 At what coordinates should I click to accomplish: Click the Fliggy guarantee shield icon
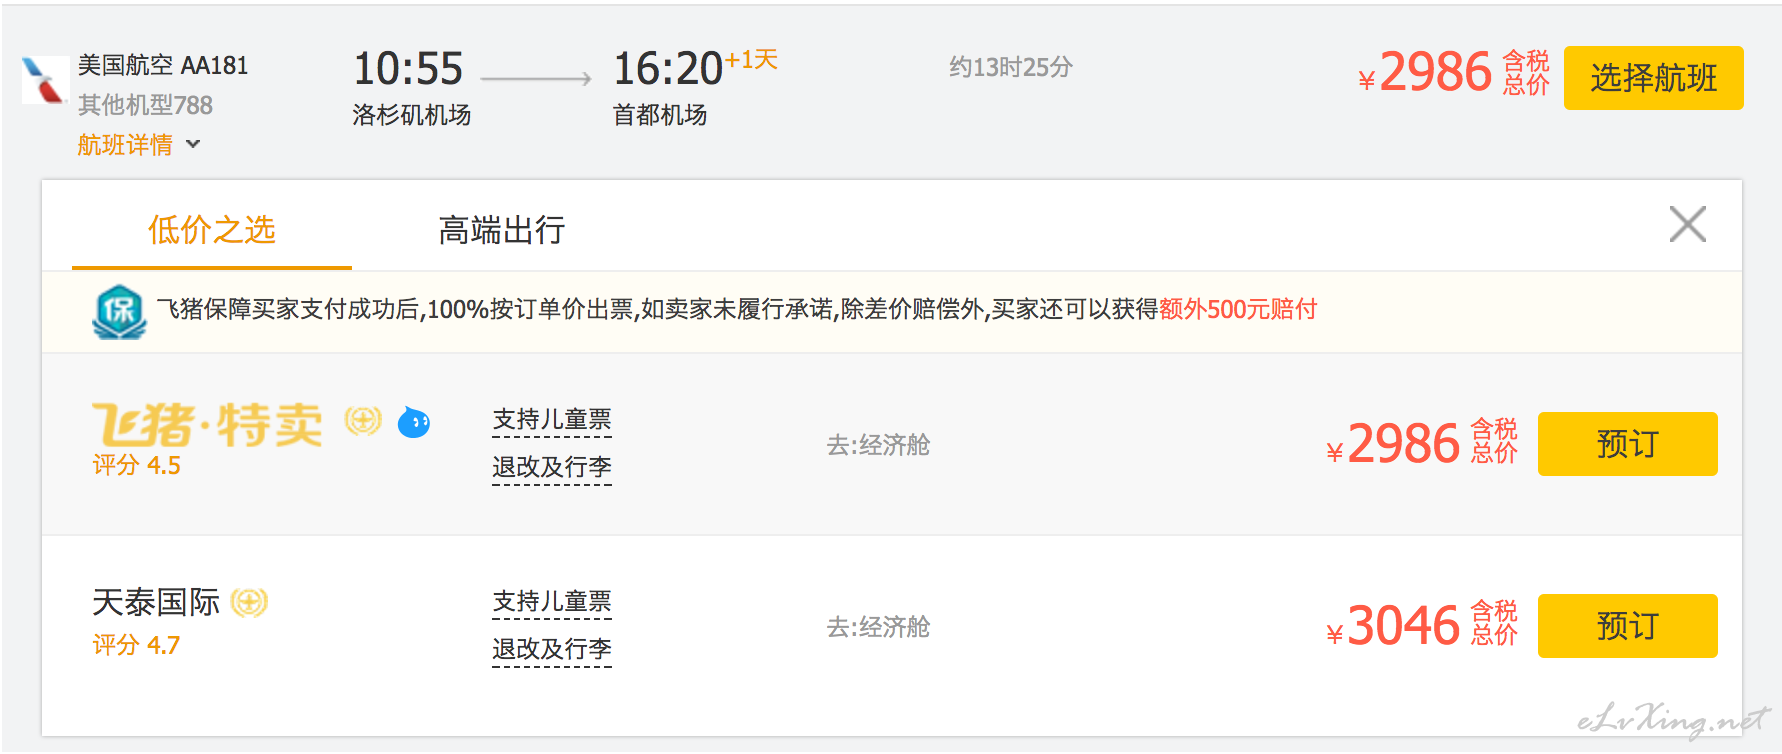(120, 311)
